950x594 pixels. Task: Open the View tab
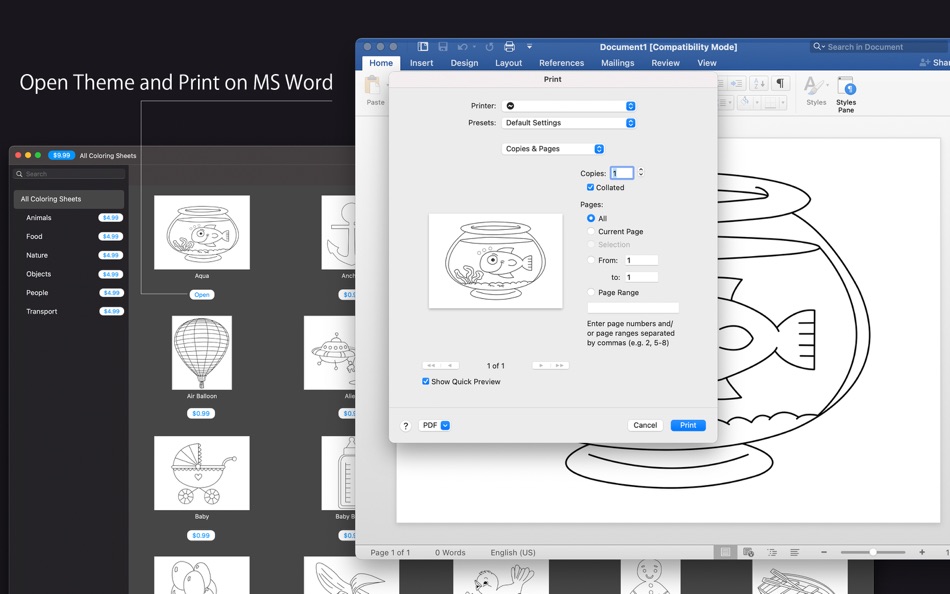click(706, 63)
